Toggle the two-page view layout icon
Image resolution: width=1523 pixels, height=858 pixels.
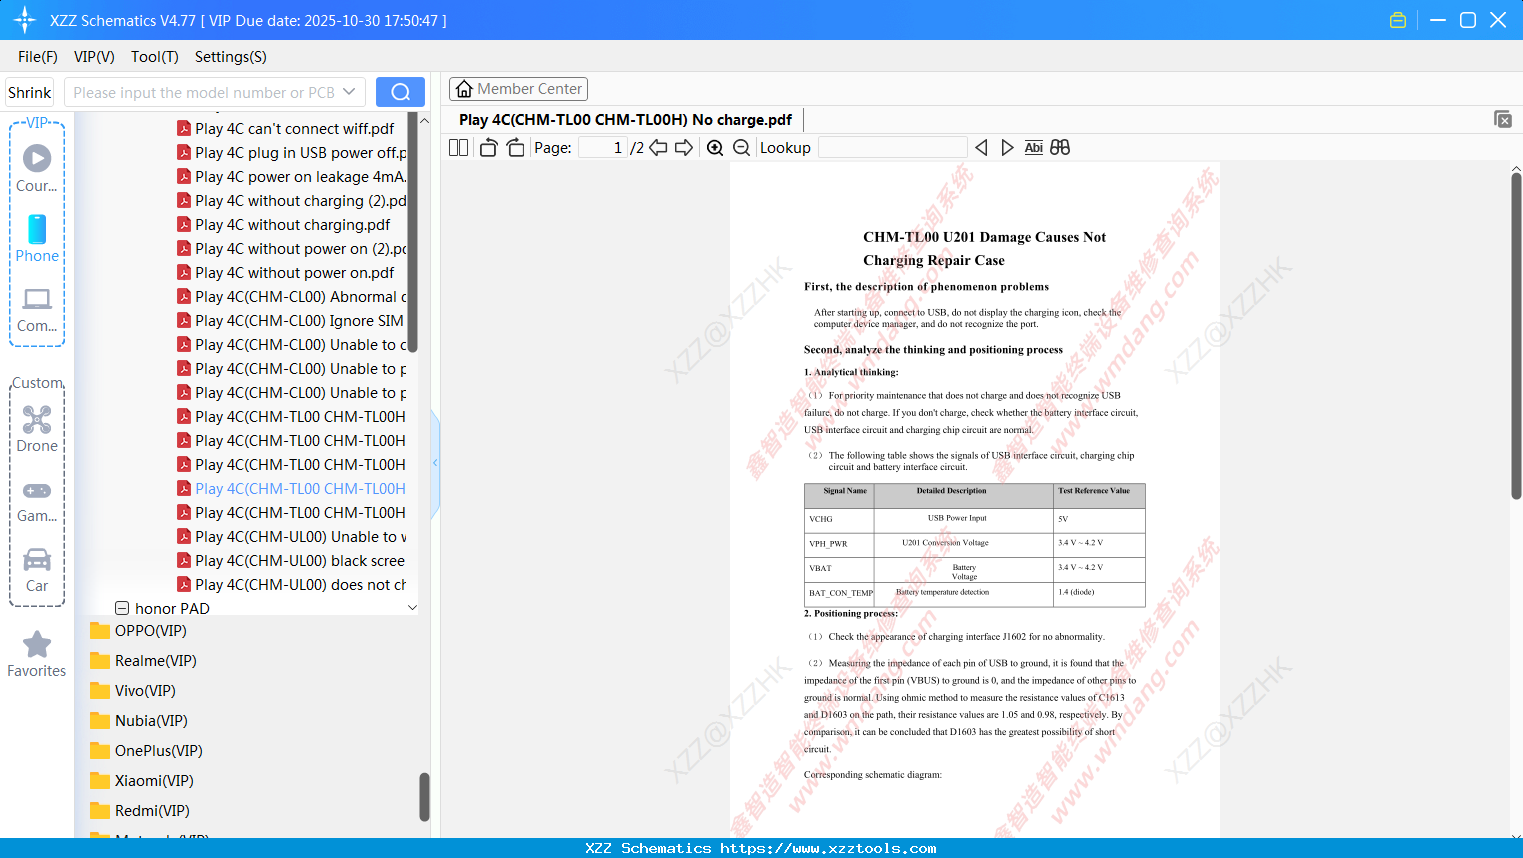(x=459, y=148)
